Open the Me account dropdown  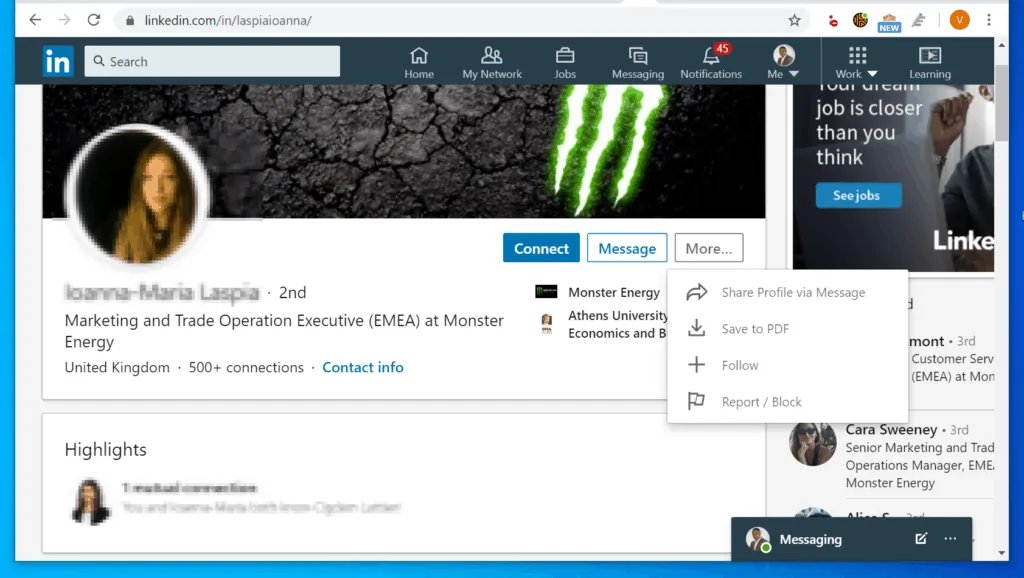[784, 63]
